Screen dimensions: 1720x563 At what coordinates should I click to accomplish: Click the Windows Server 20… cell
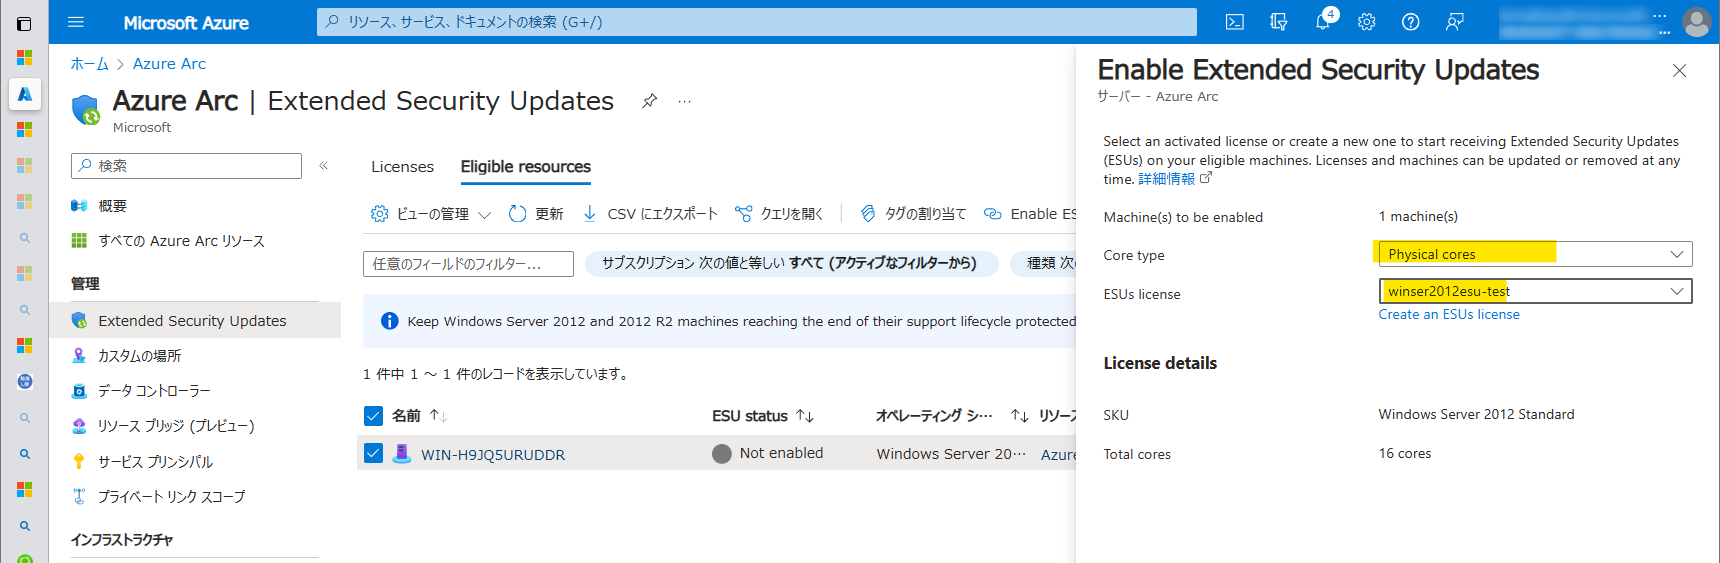pyautogui.click(x=951, y=454)
